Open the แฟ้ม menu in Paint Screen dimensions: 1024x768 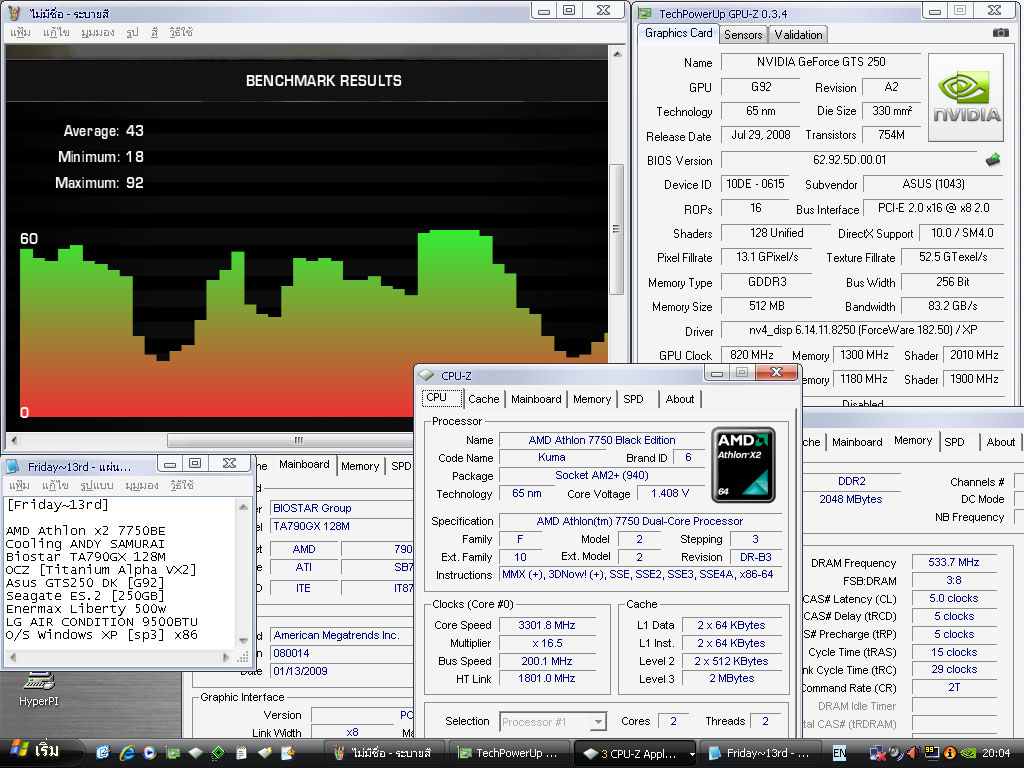pyautogui.click(x=20, y=32)
